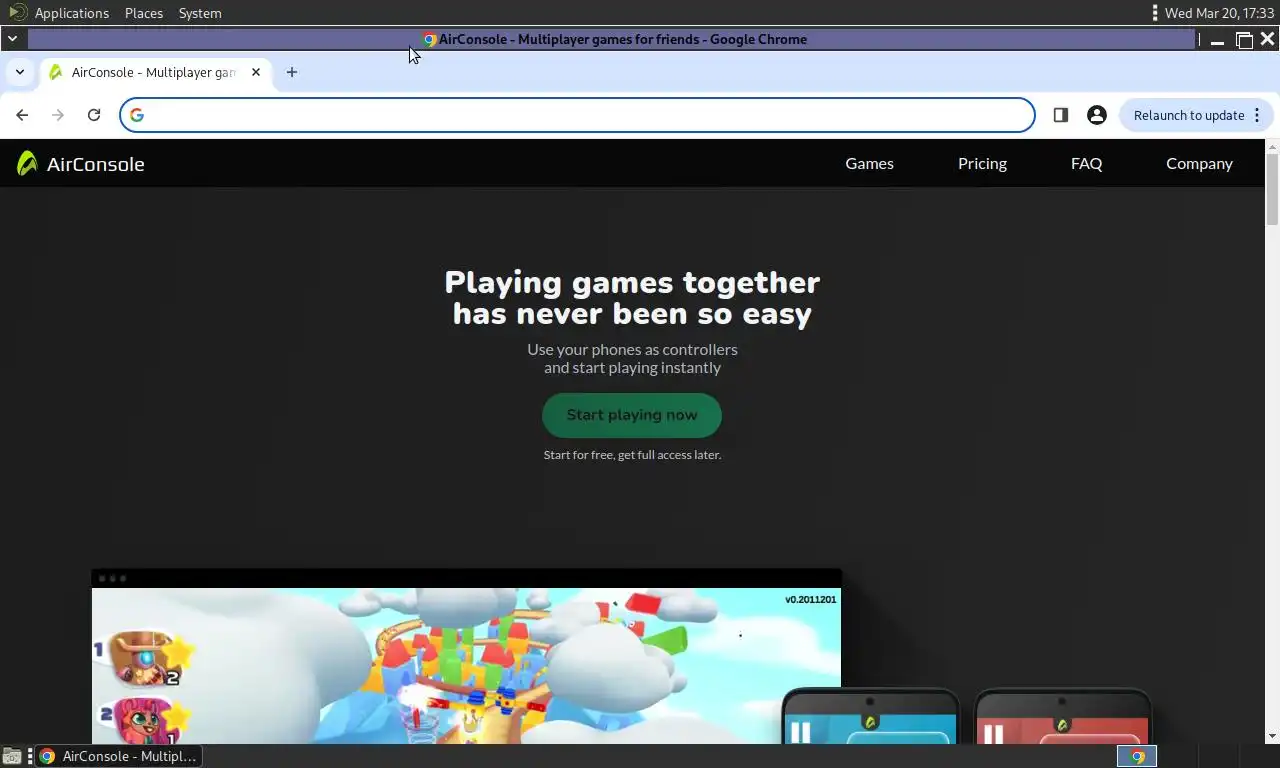
Task: Click the AirConsole taskbar window button
Action: [118, 756]
